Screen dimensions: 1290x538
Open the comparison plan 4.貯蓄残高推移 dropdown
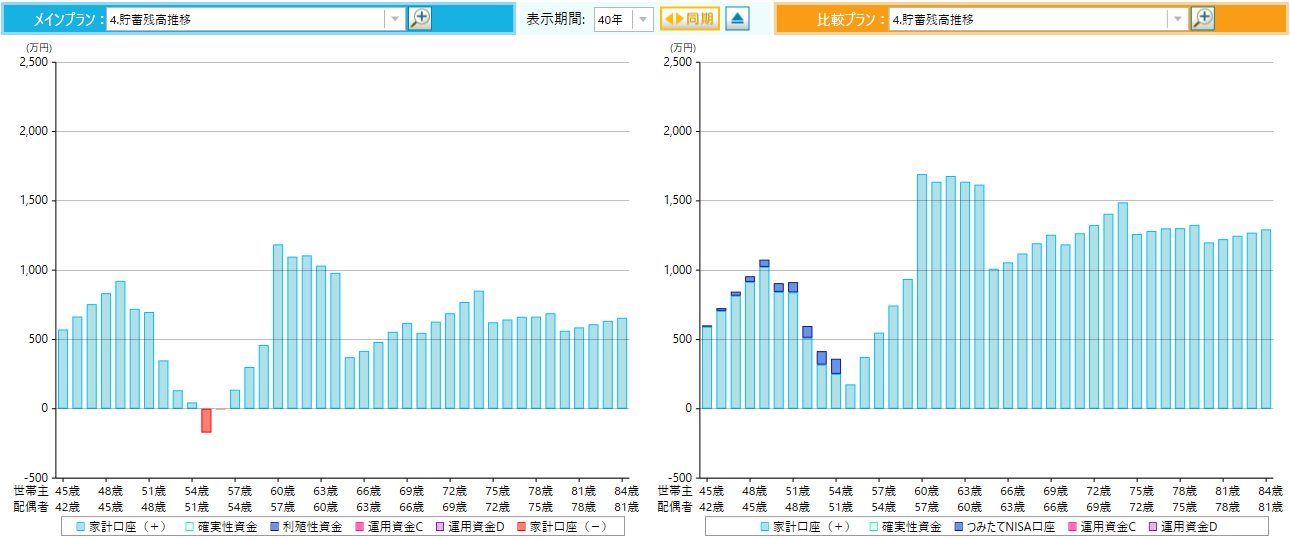point(1177,19)
